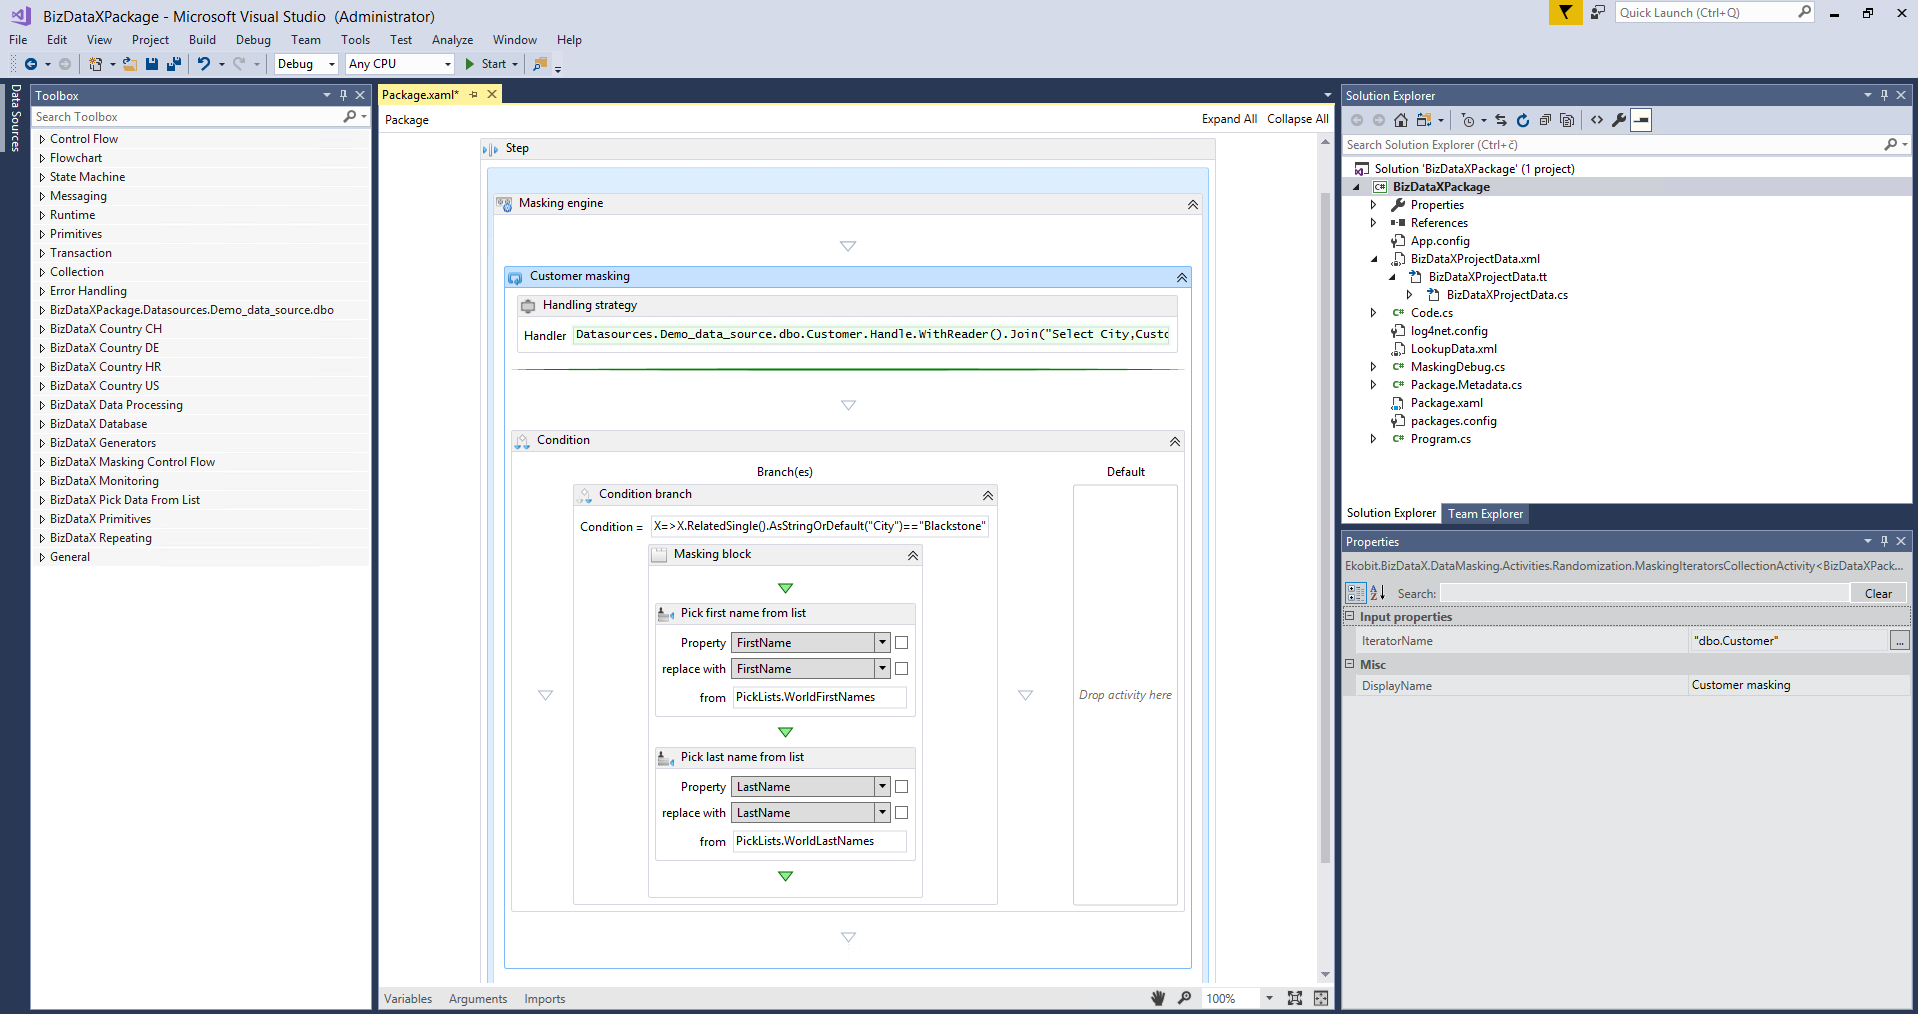Viewport: 1918px width, 1014px height.
Task: Open the Data Sources side tab
Action: 15,117
